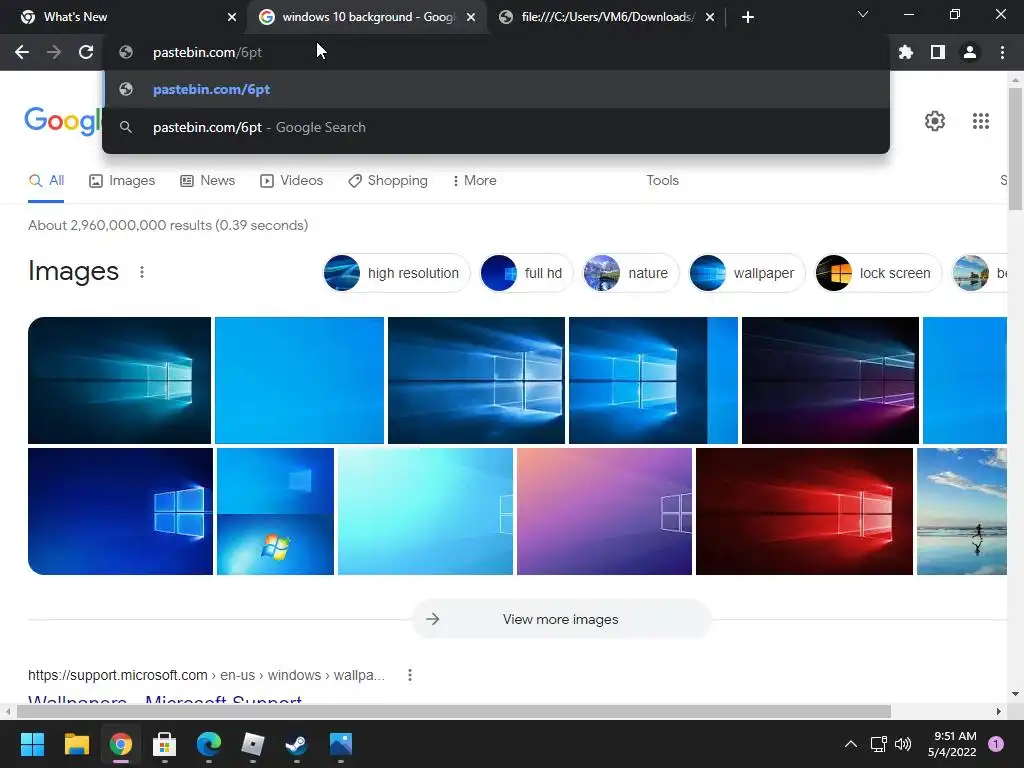This screenshot has width=1024, height=768.
Task: Open the Photos app from the taskbar
Action: 341,744
